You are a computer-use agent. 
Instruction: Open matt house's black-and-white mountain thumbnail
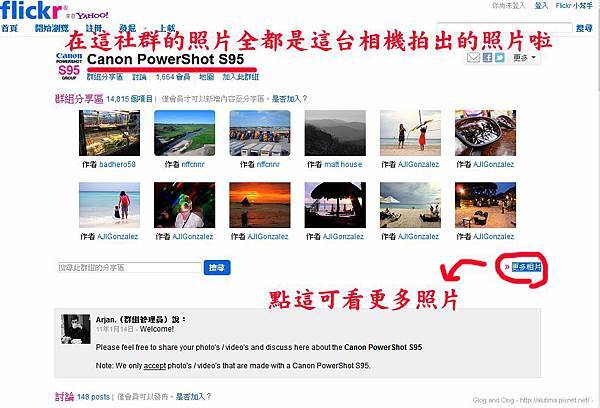[335, 133]
